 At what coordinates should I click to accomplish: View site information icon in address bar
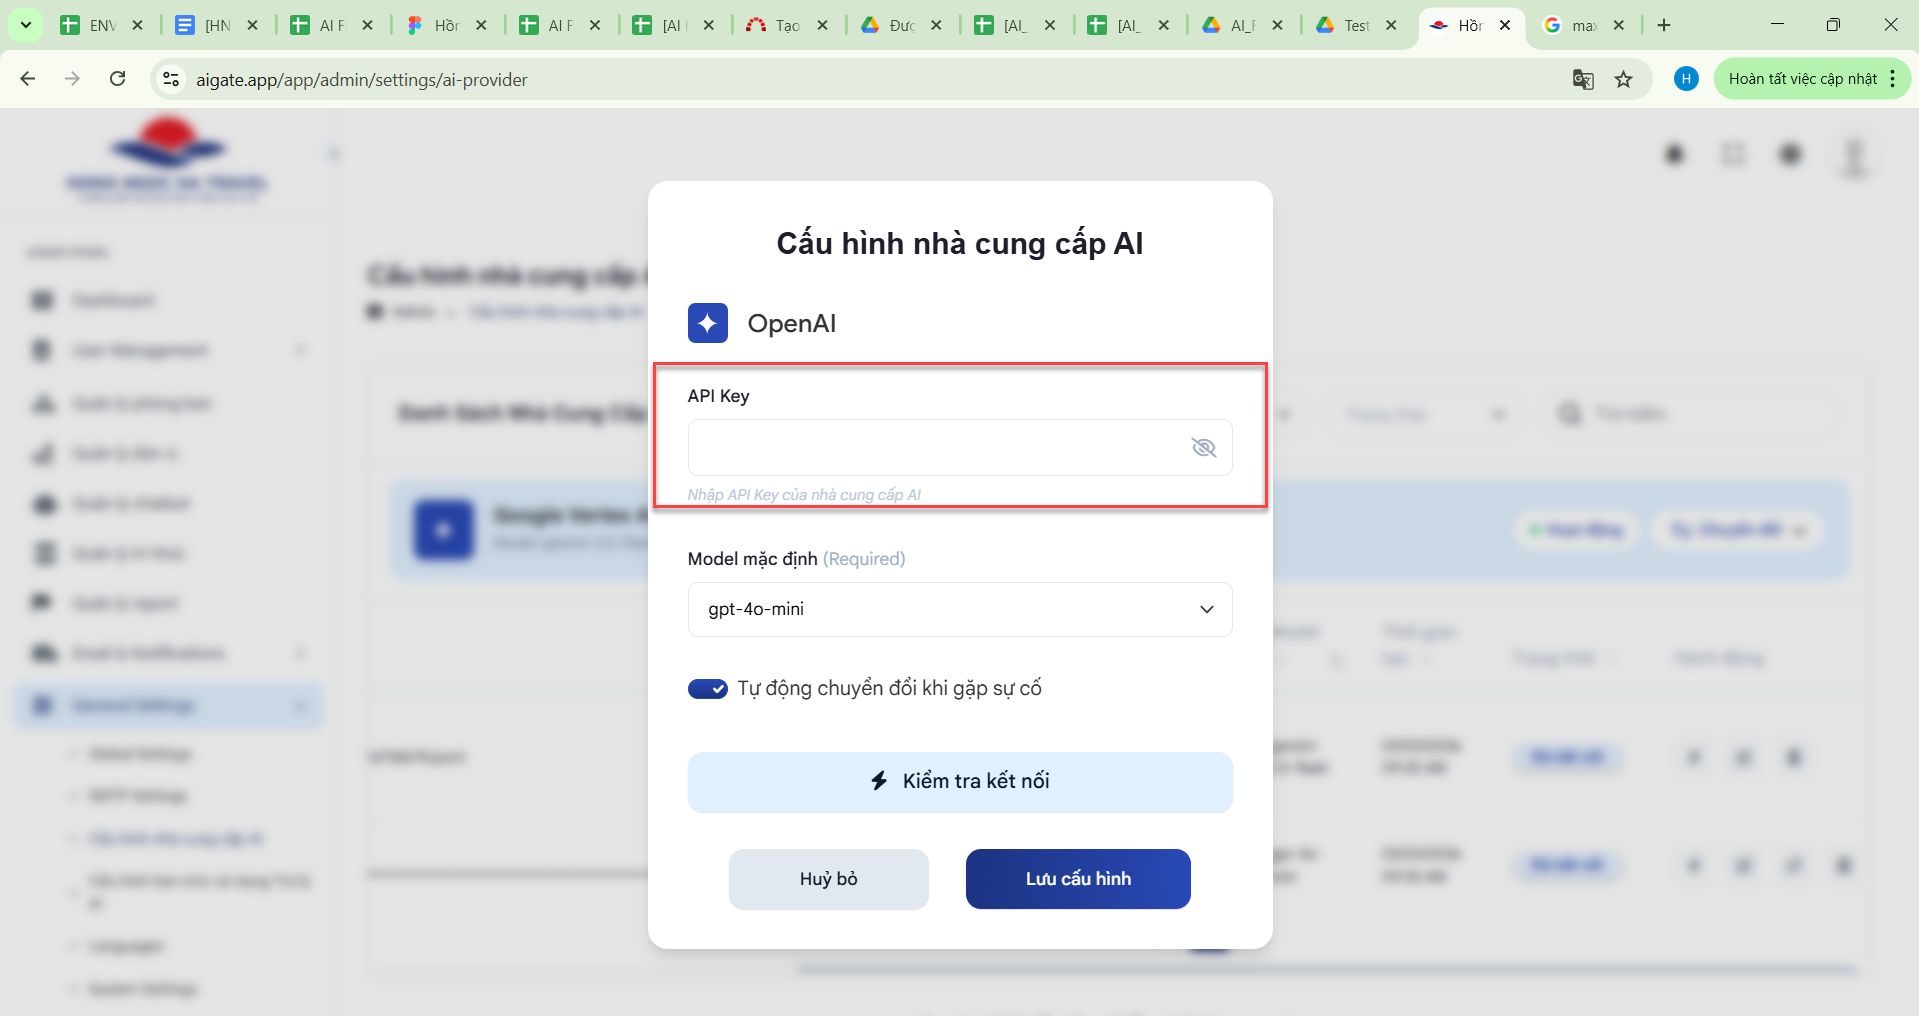point(171,79)
